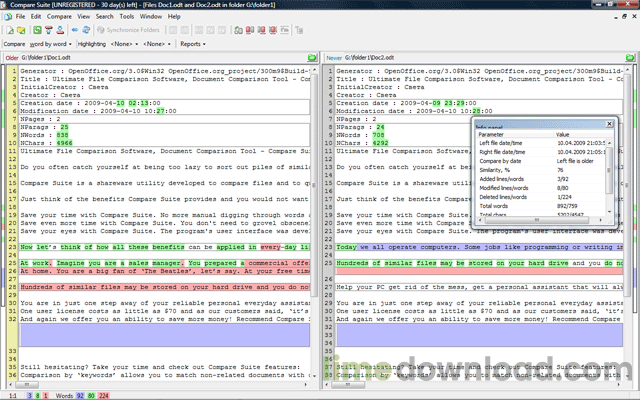Open the 'word by word' compare dropdown

[50, 44]
